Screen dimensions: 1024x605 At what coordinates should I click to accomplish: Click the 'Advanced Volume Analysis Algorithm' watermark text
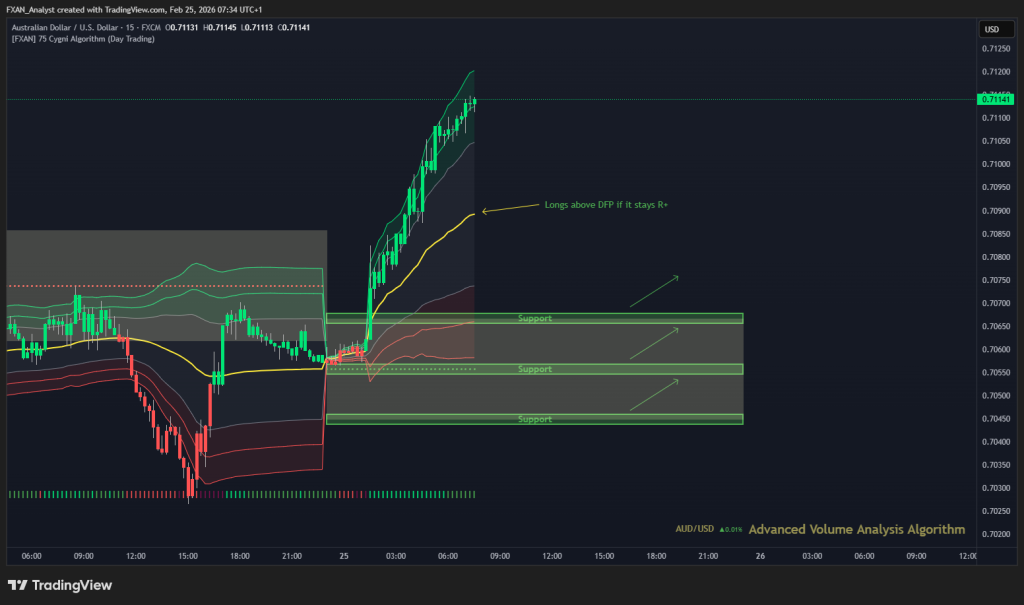856,529
